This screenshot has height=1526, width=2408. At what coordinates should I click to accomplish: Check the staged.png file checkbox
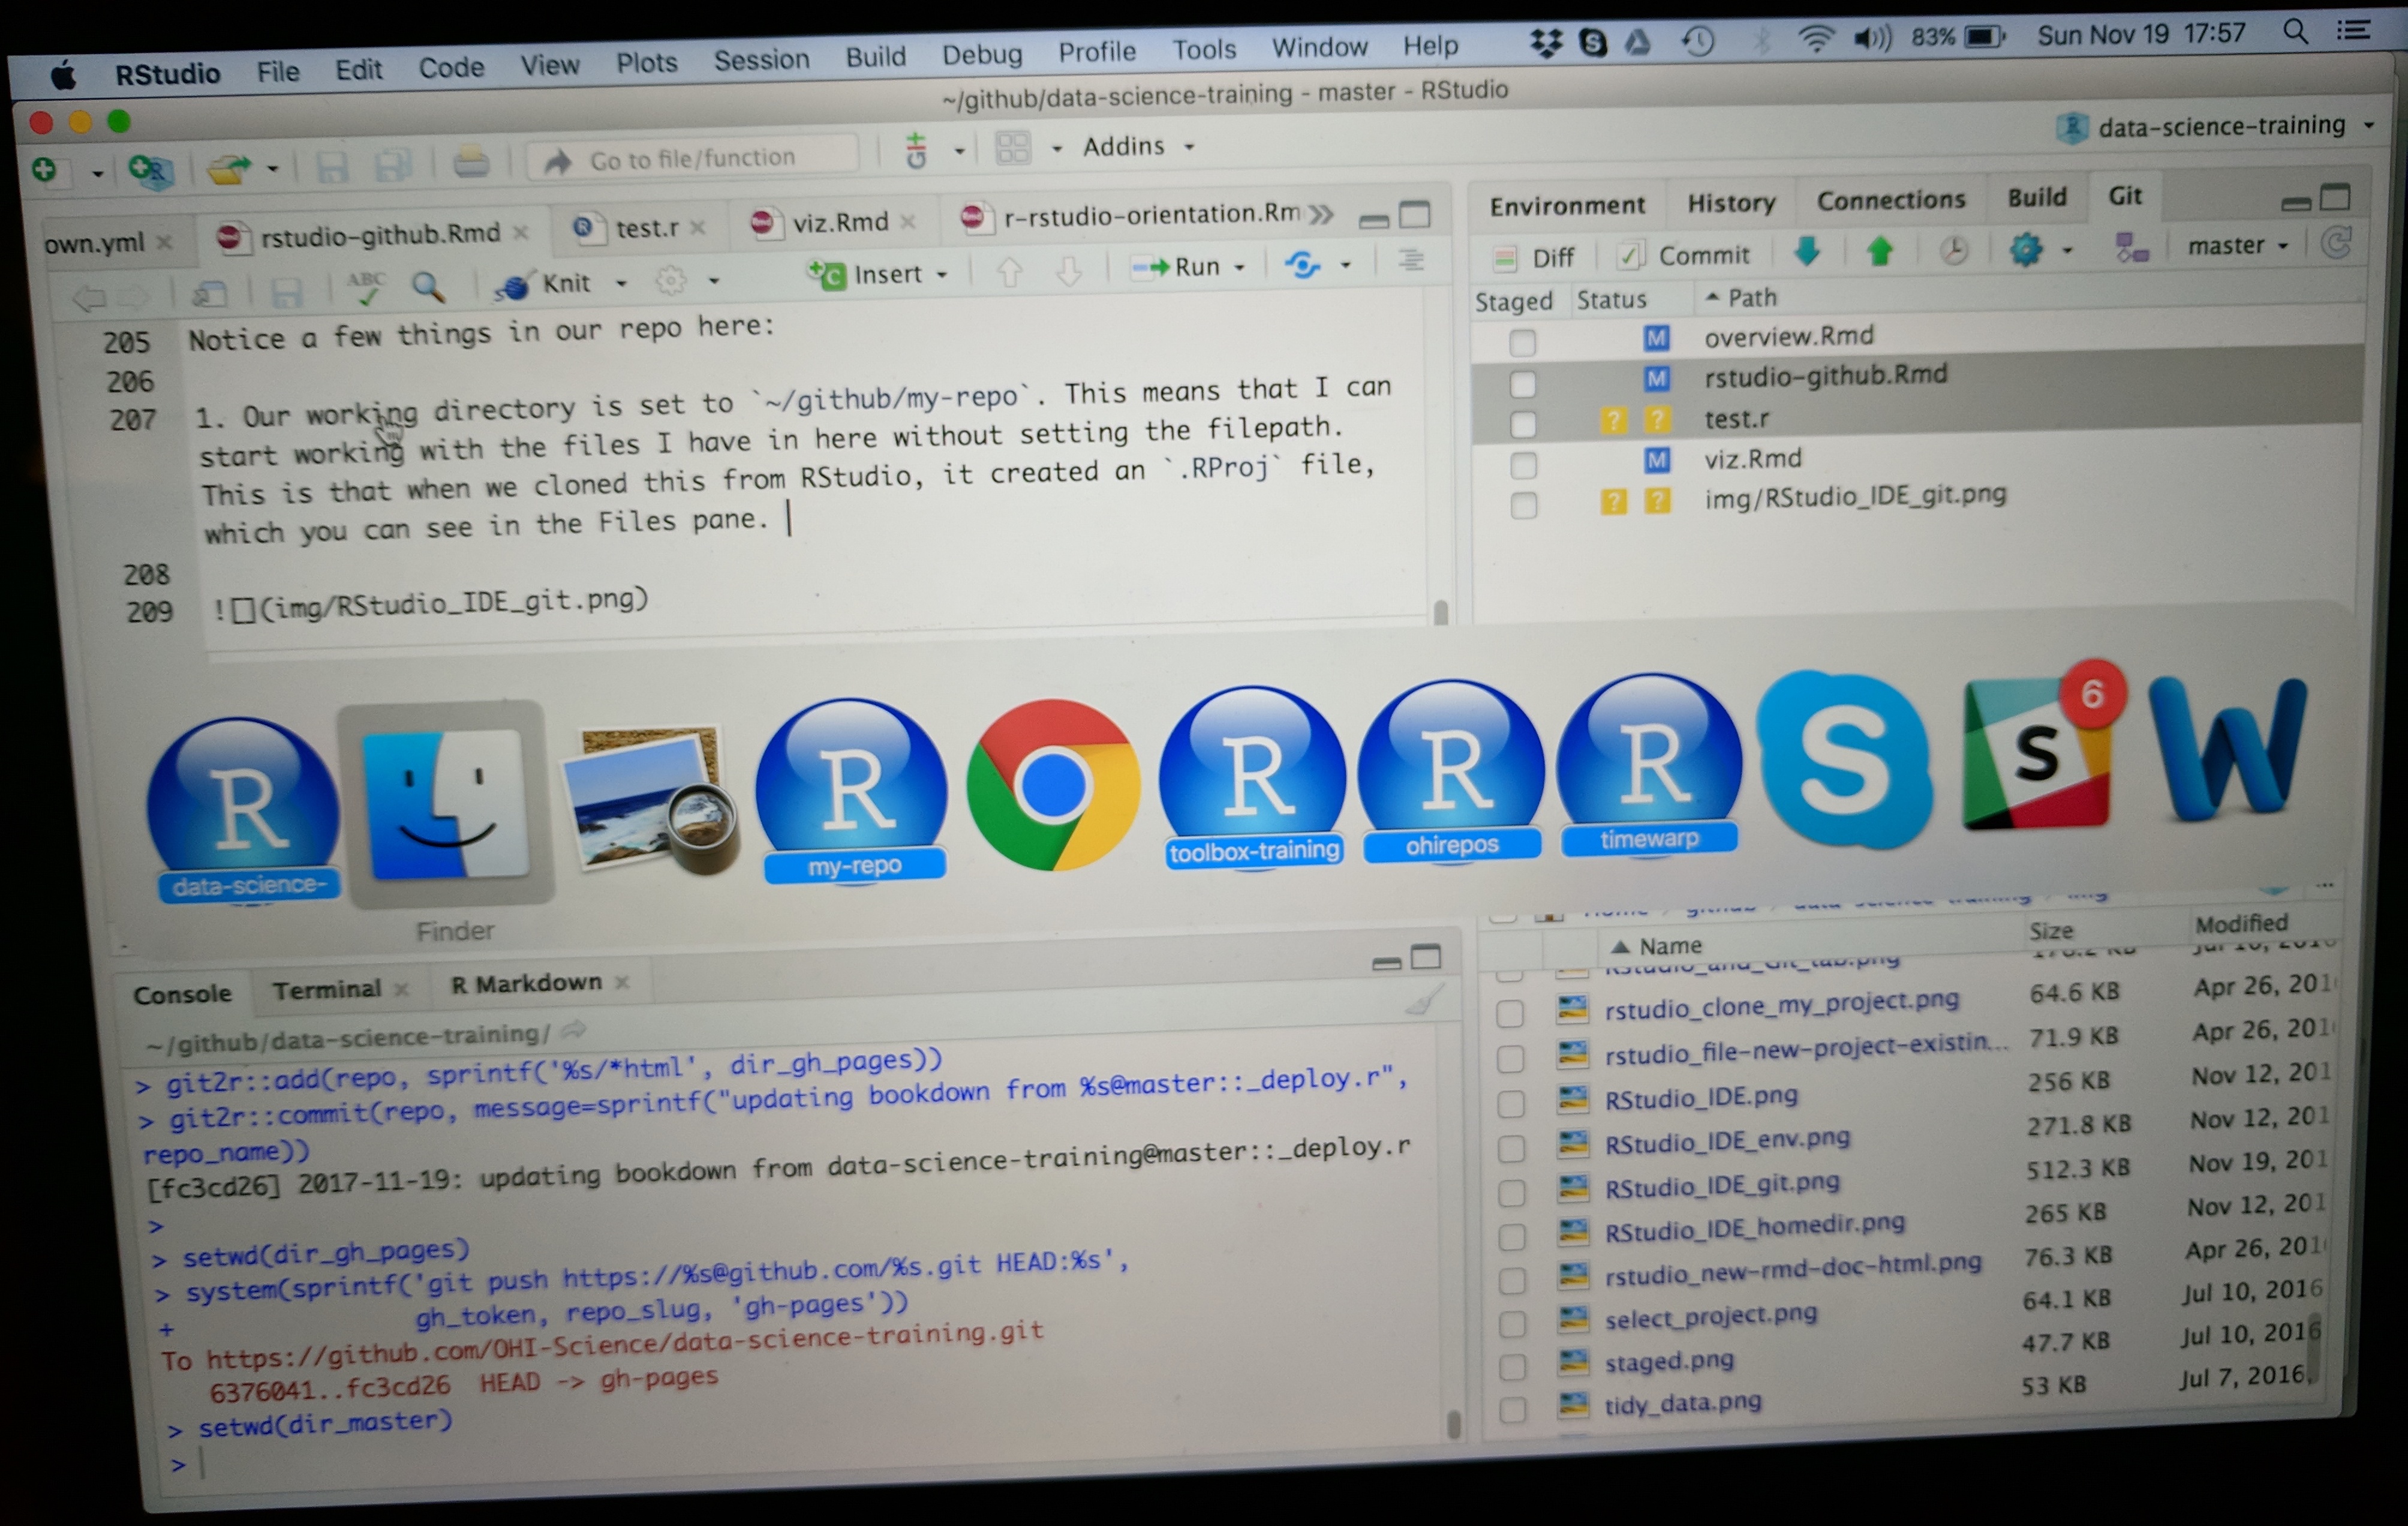click(x=1512, y=1367)
